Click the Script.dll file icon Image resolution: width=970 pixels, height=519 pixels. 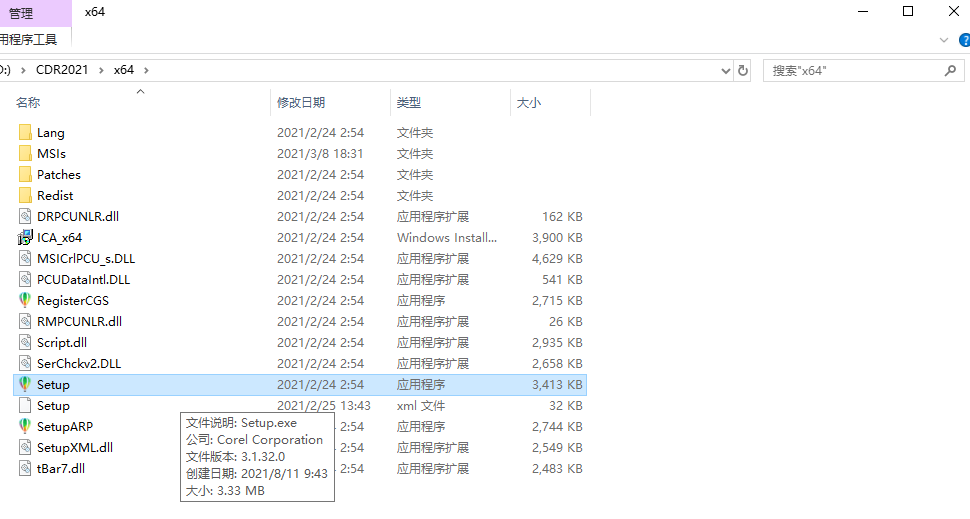[x=25, y=343]
